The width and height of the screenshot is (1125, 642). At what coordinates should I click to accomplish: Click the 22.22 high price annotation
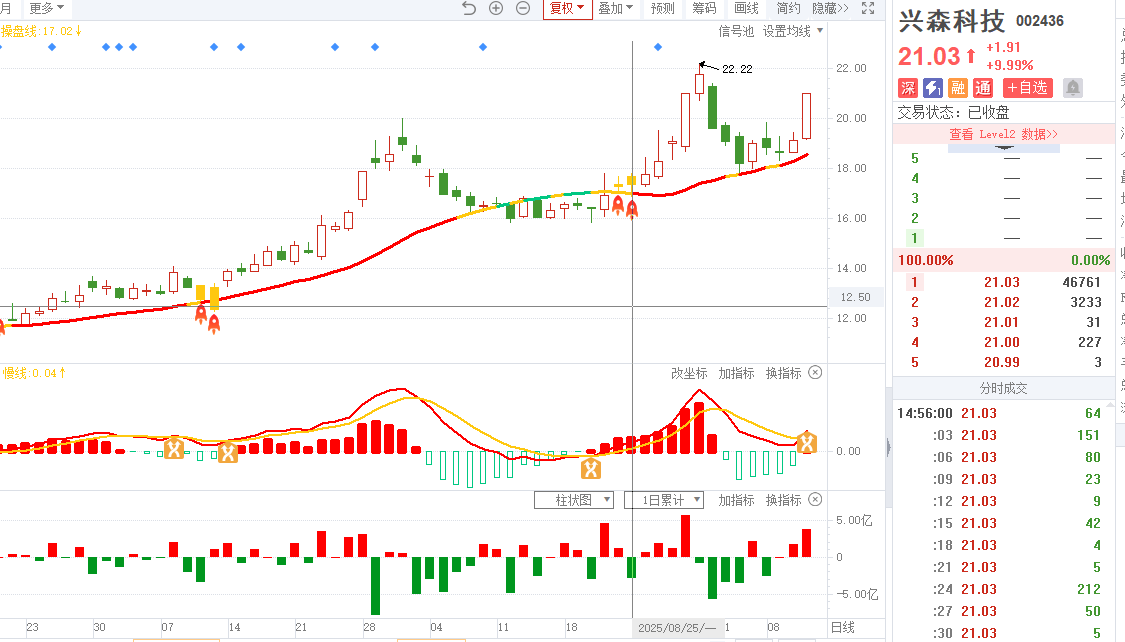pyautogui.click(x=737, y=69)
